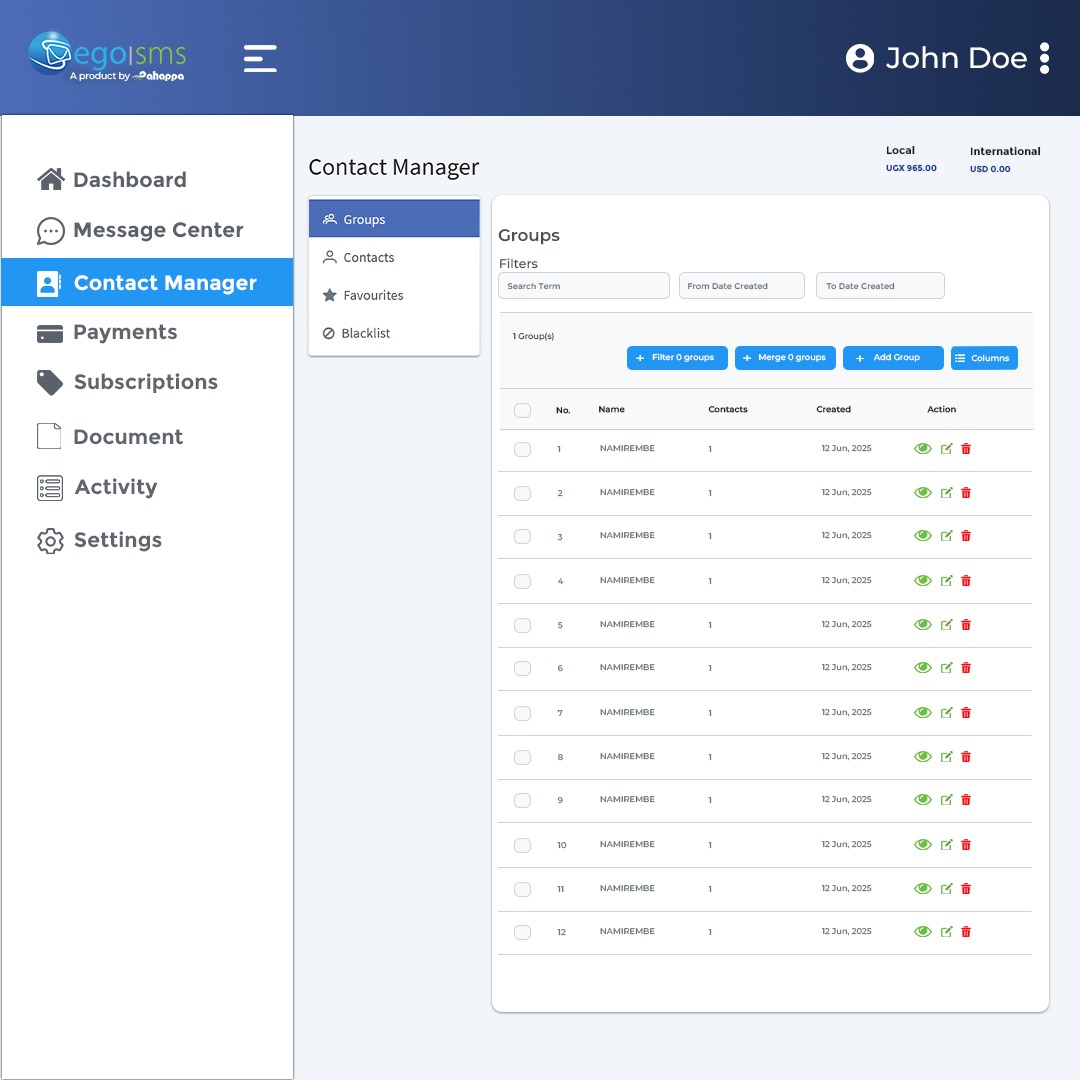Switch to the Contacts tab
The image size is (1080, 1080).
coord(394,258)
